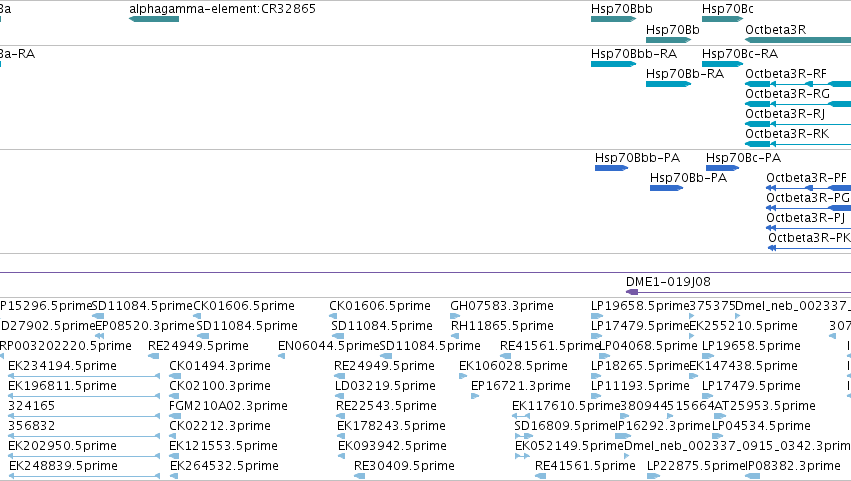Open the EK147438.5prime EST label
The height and width of the screenshot is (481, 851).
pyautogui.click(x=744, y=366)
